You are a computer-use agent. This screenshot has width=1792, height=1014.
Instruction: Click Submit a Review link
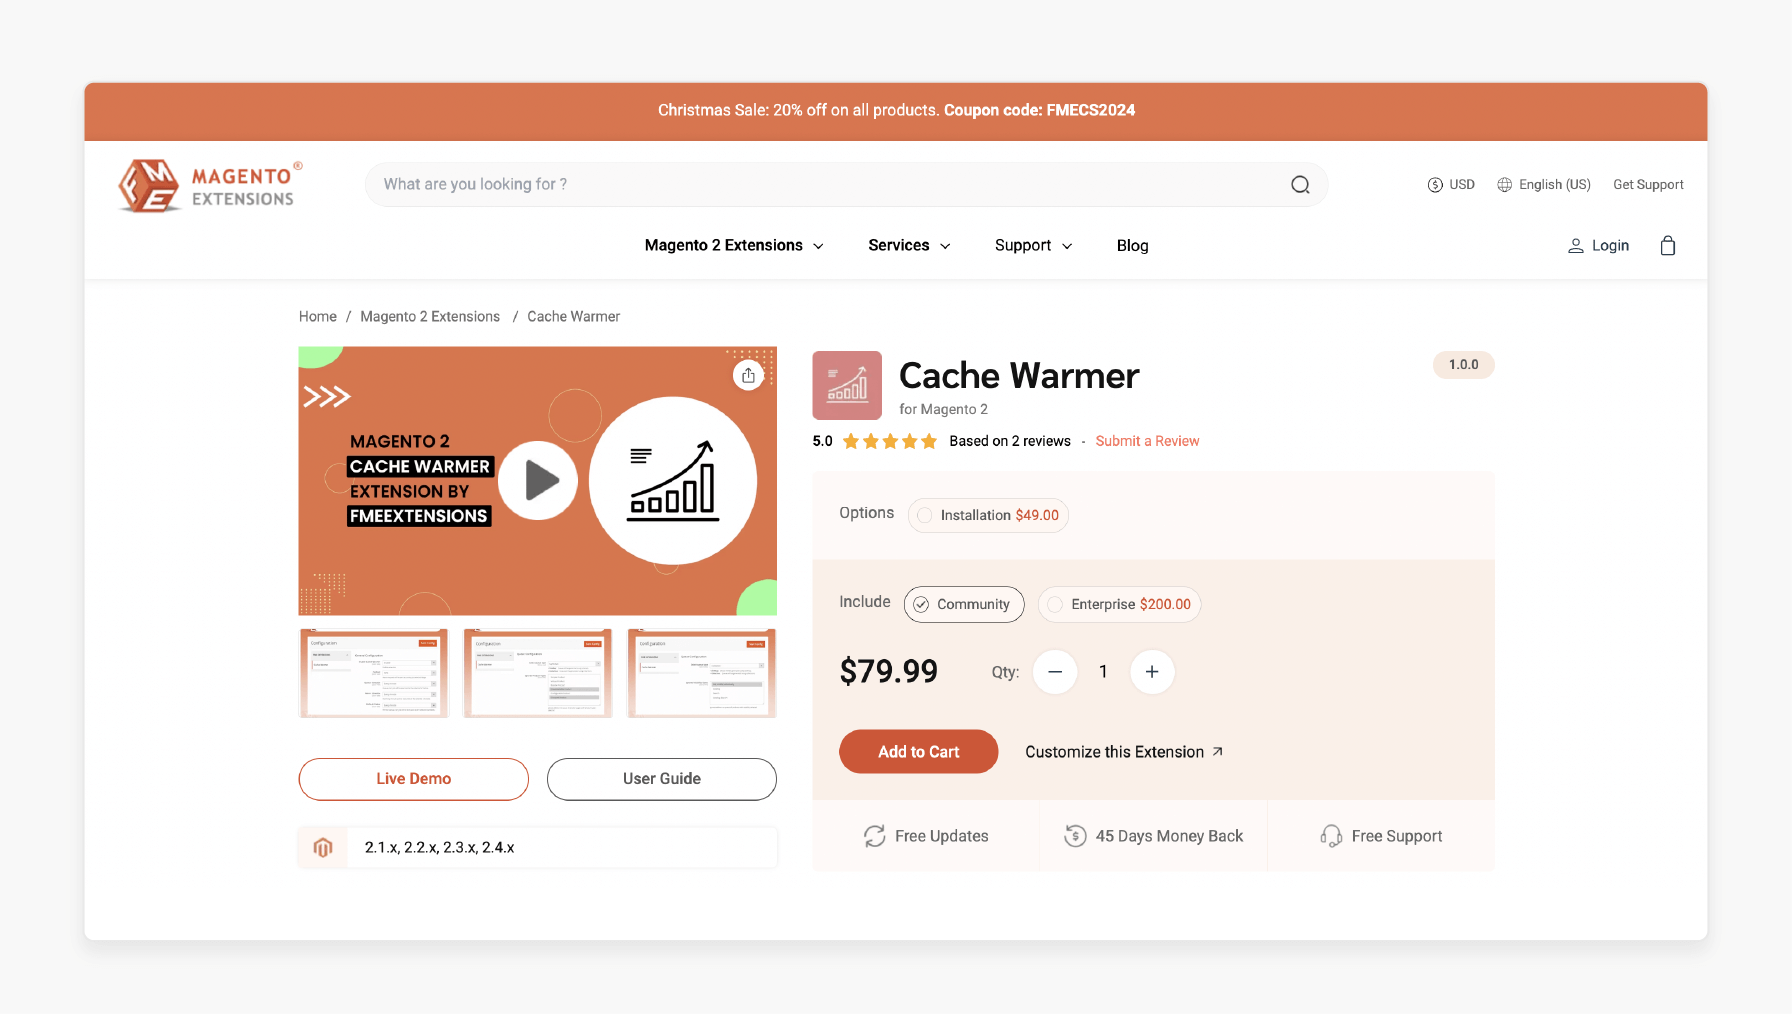(x=1147, y=441)
